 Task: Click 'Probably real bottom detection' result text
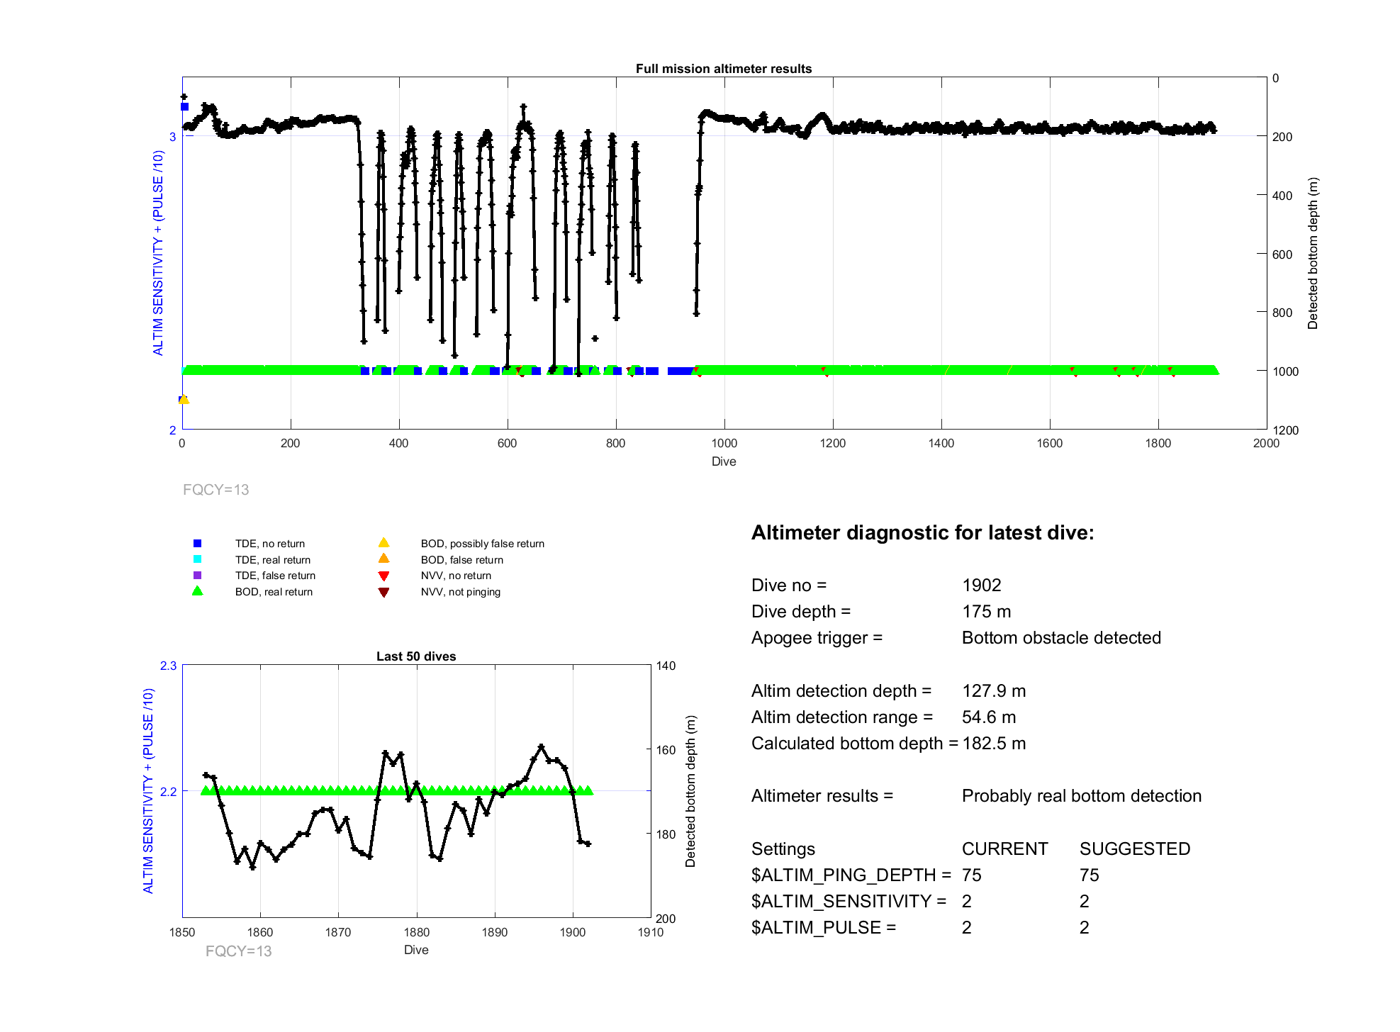tap(1082, 796)
